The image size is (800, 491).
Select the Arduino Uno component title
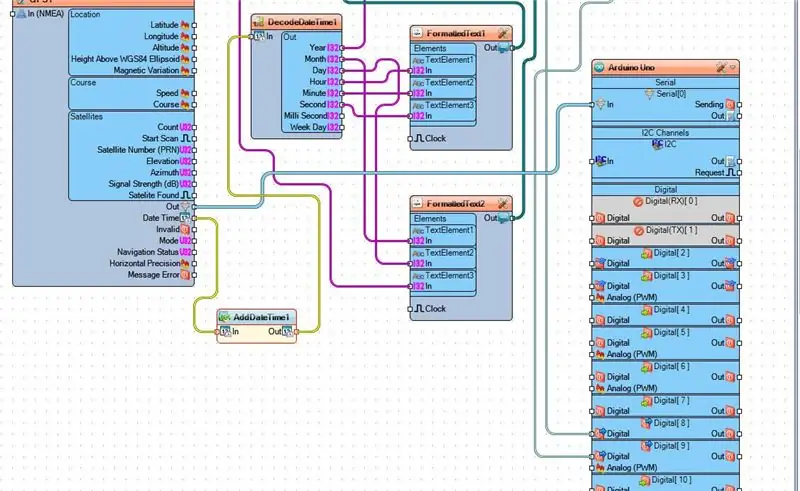tap(631, 67)
